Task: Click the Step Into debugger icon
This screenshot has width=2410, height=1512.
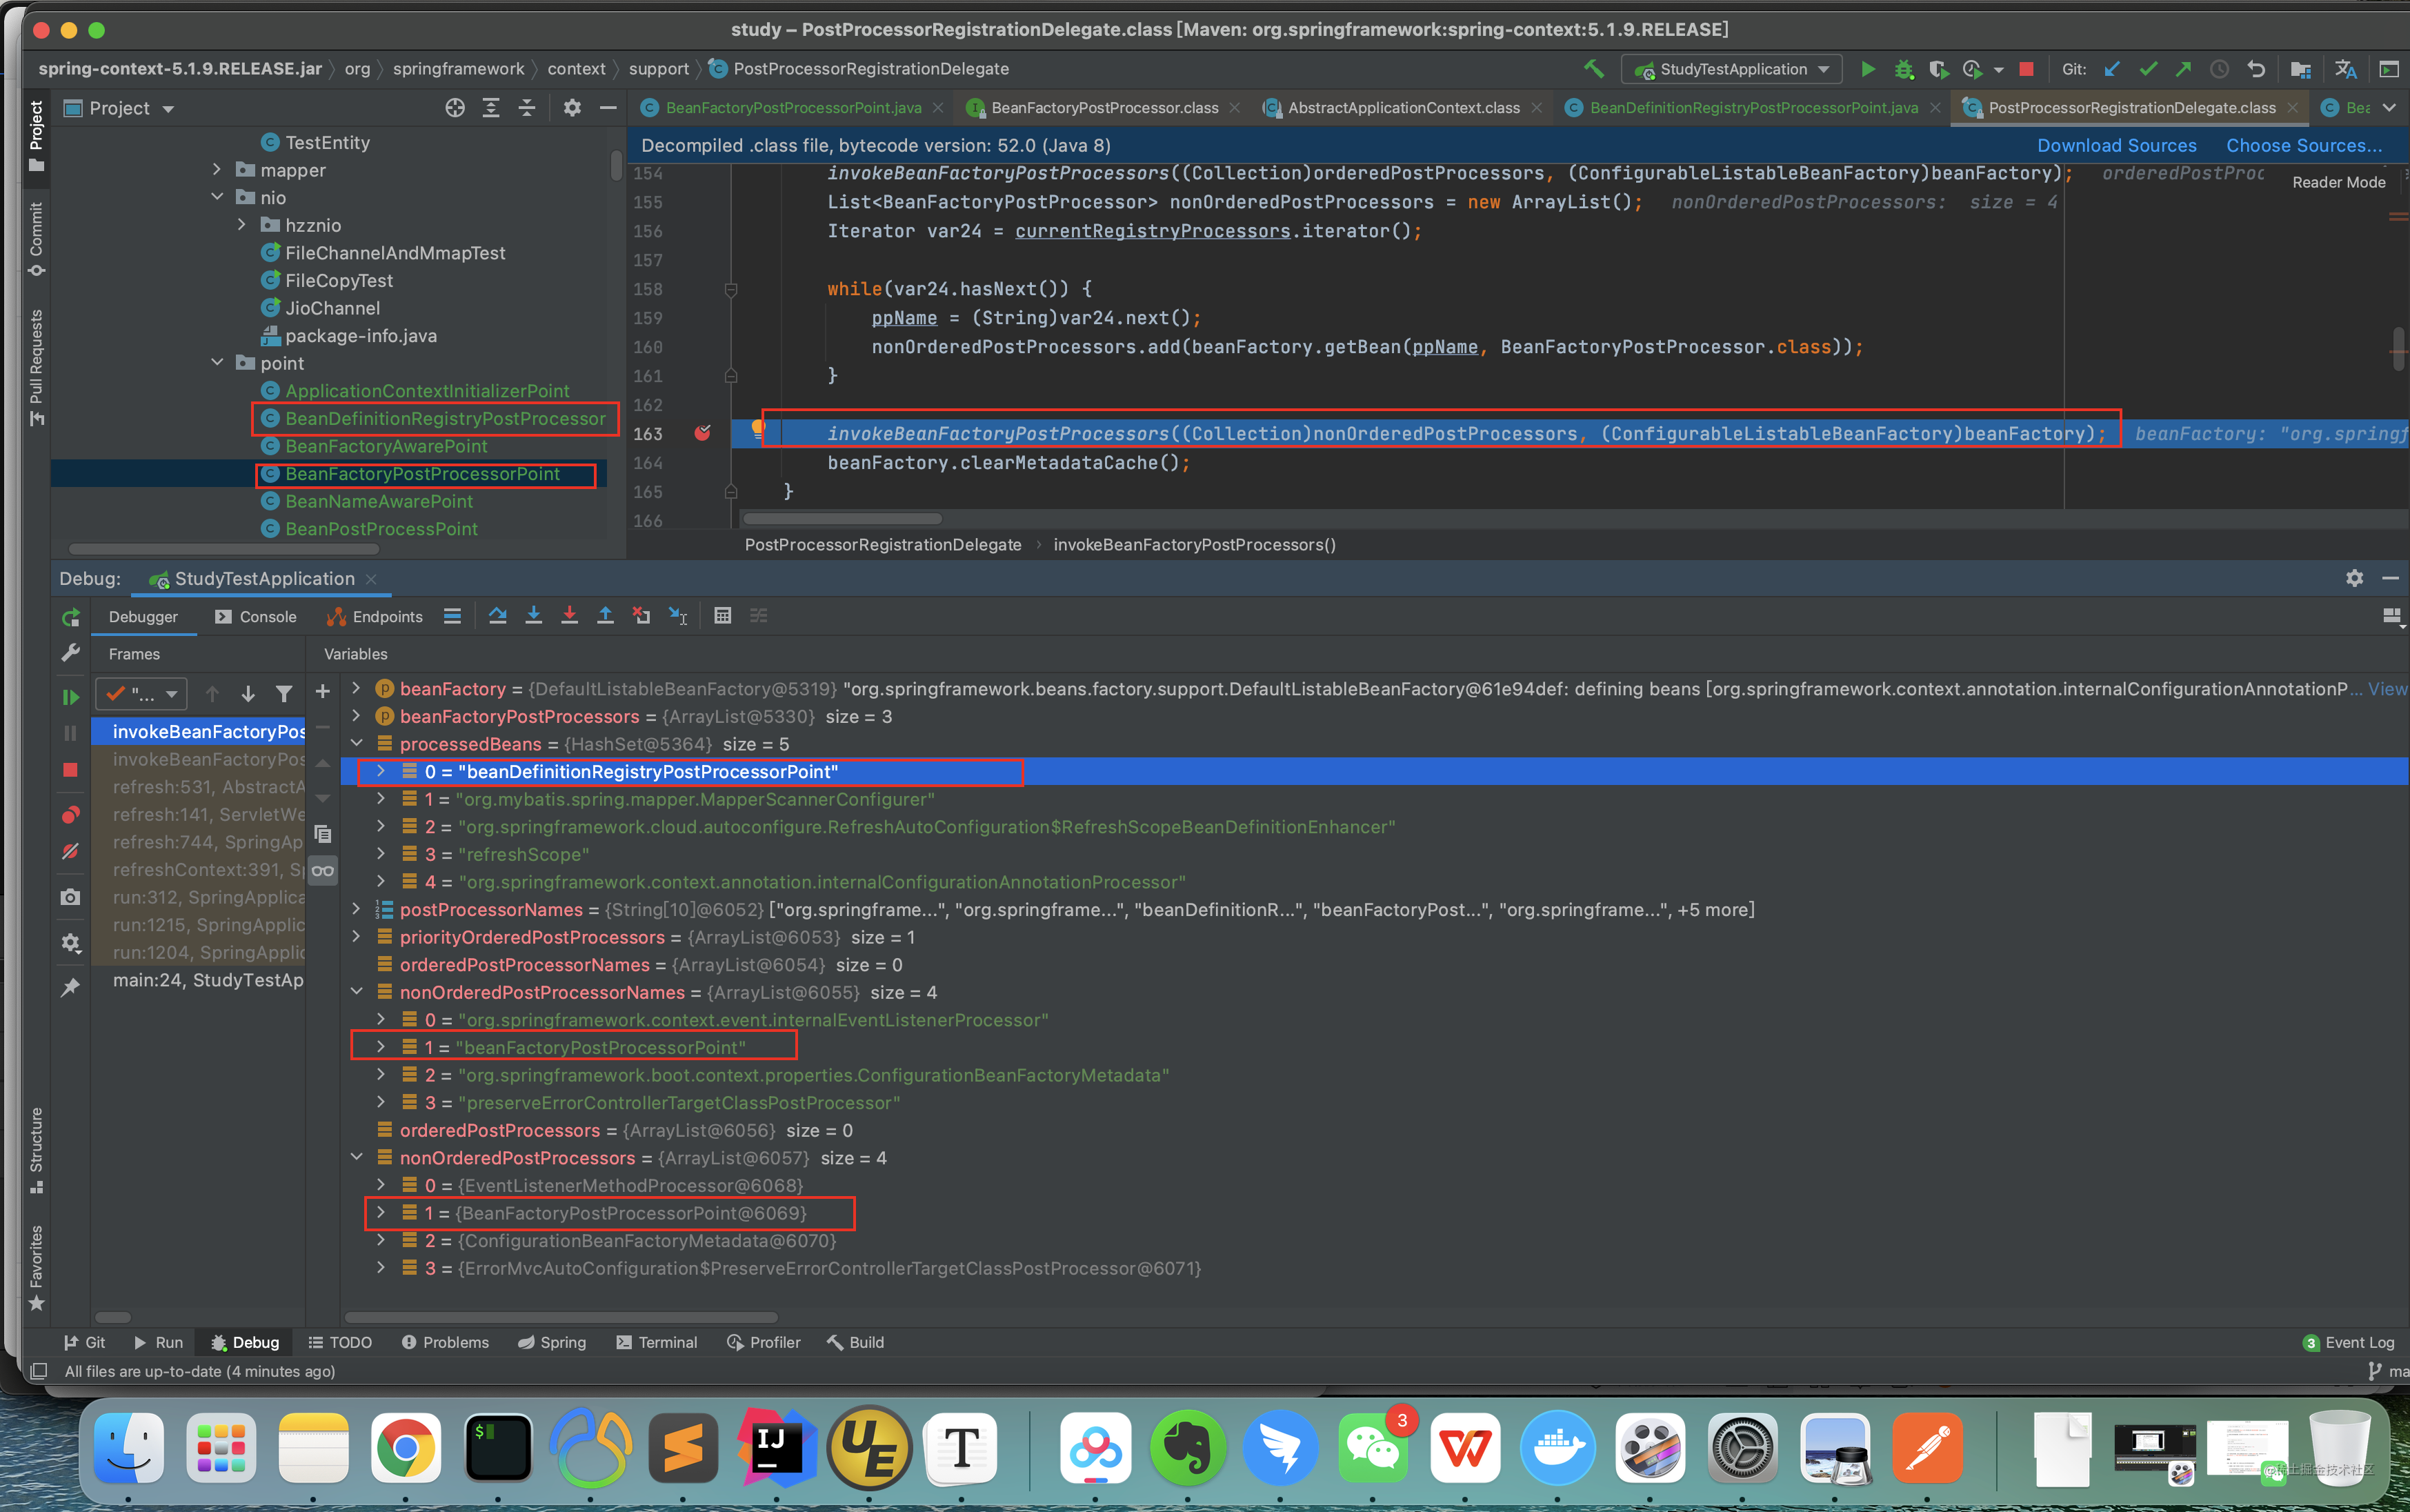Action: click(534, 616)
